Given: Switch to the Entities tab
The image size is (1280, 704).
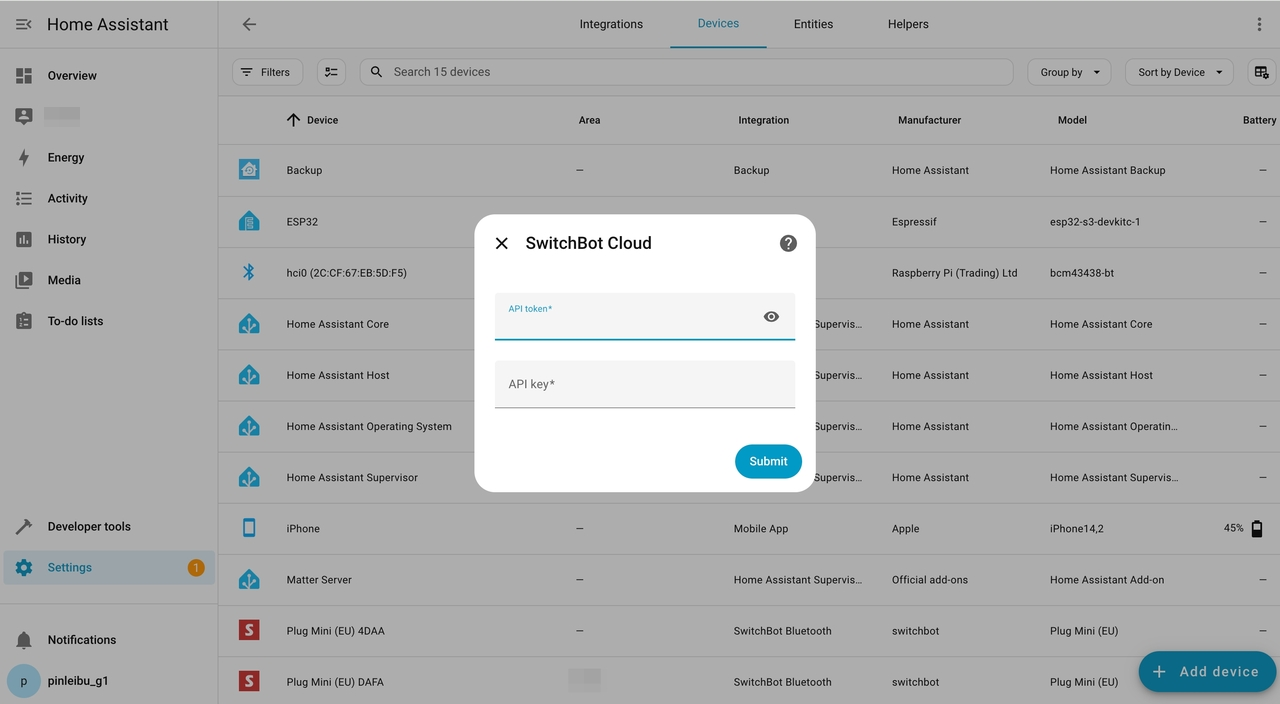Looking at the screenshot, I should pyautogui.click(x=813, y=24).
